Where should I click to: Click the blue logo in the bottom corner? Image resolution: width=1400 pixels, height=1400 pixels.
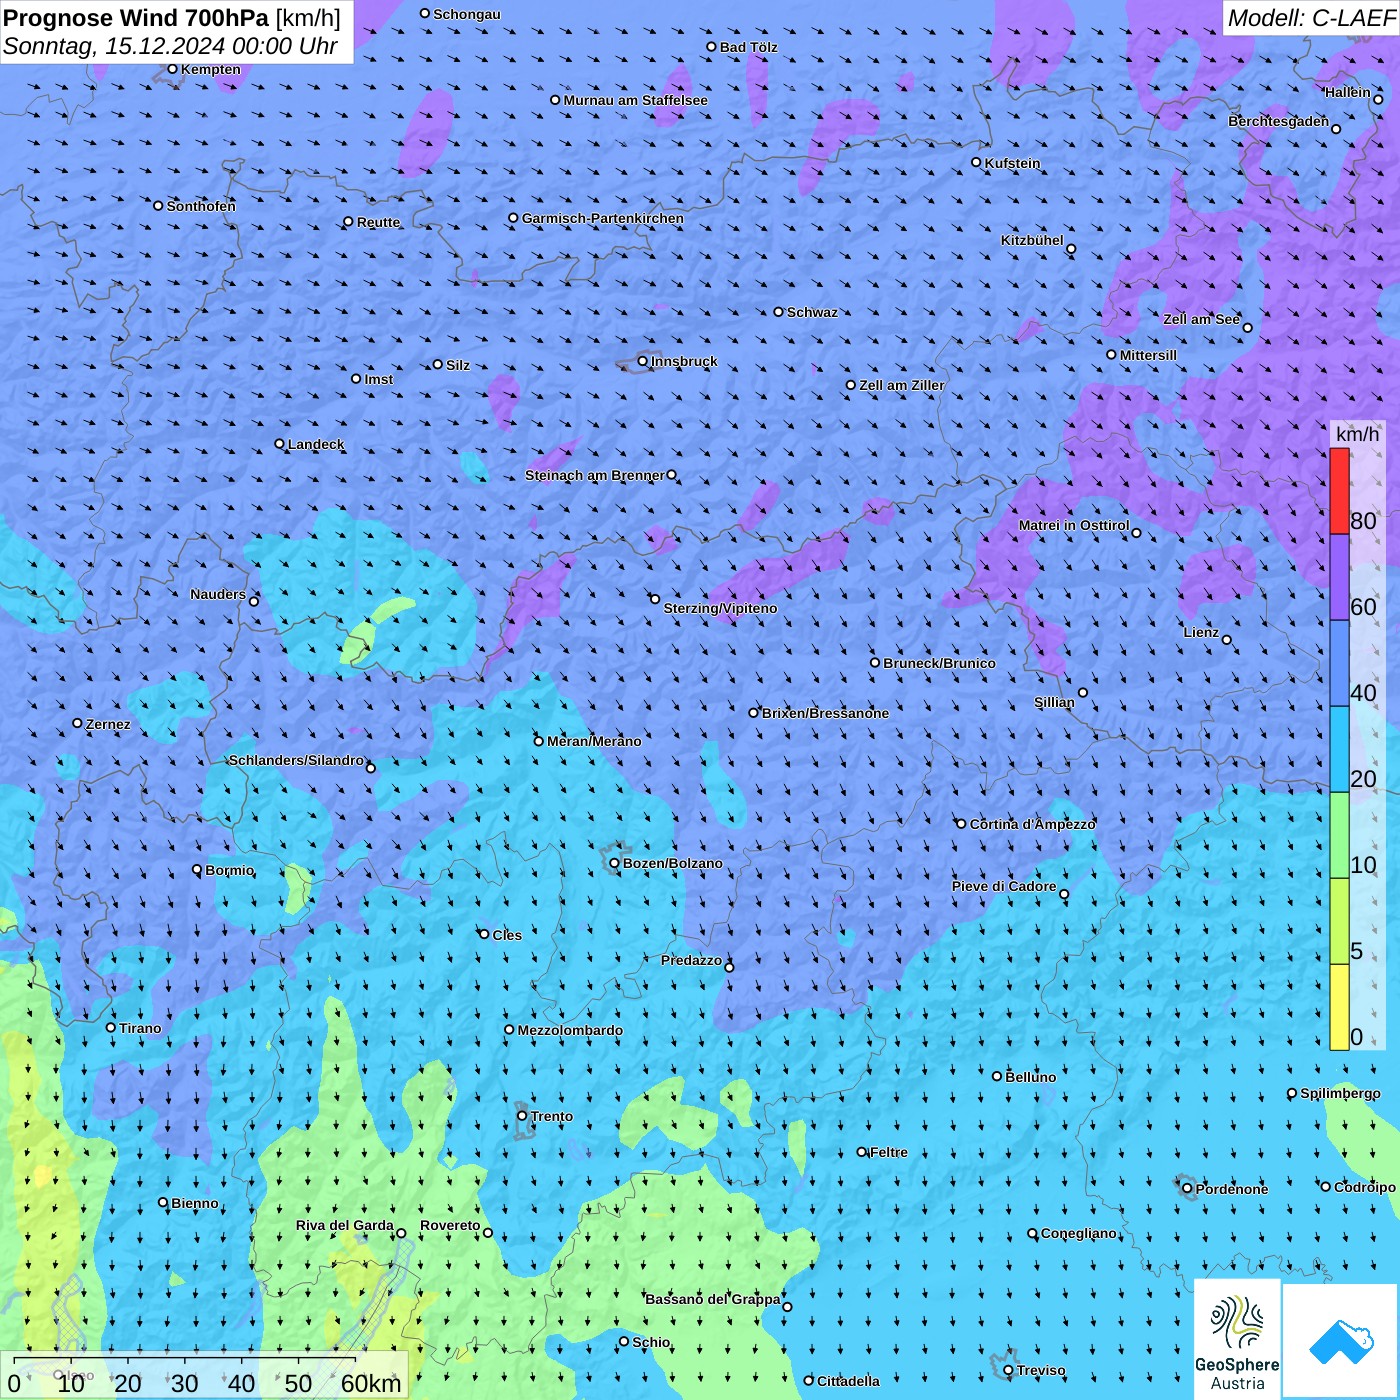pyautogui.click(x=1341, y=1342)
